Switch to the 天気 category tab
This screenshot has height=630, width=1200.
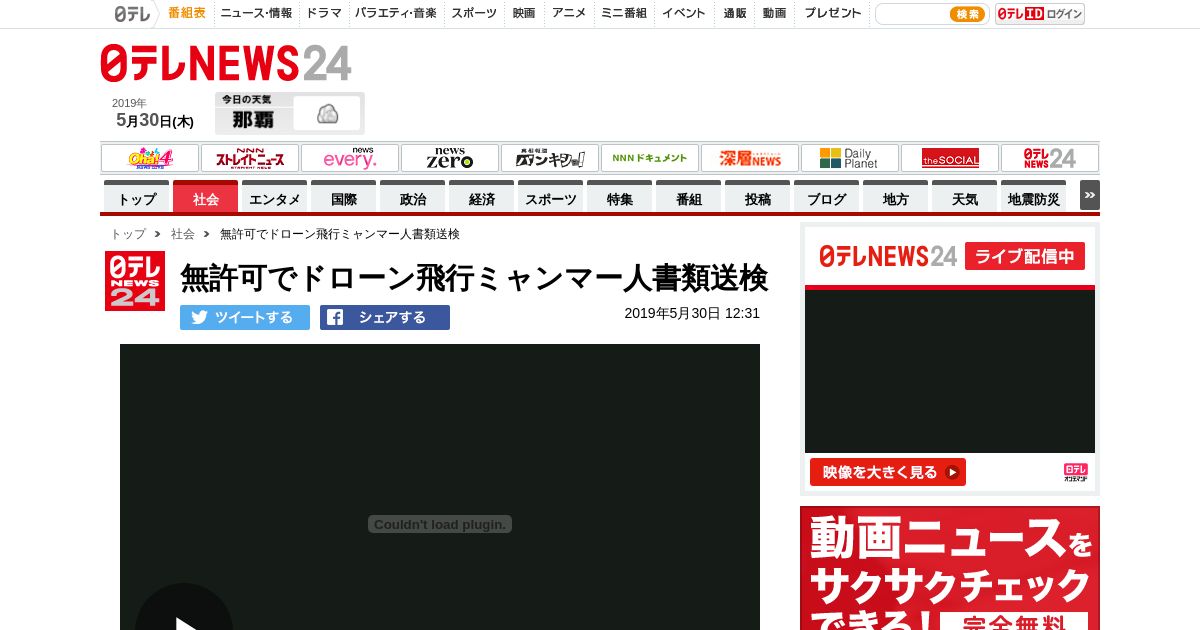click(x=965, y=198)
